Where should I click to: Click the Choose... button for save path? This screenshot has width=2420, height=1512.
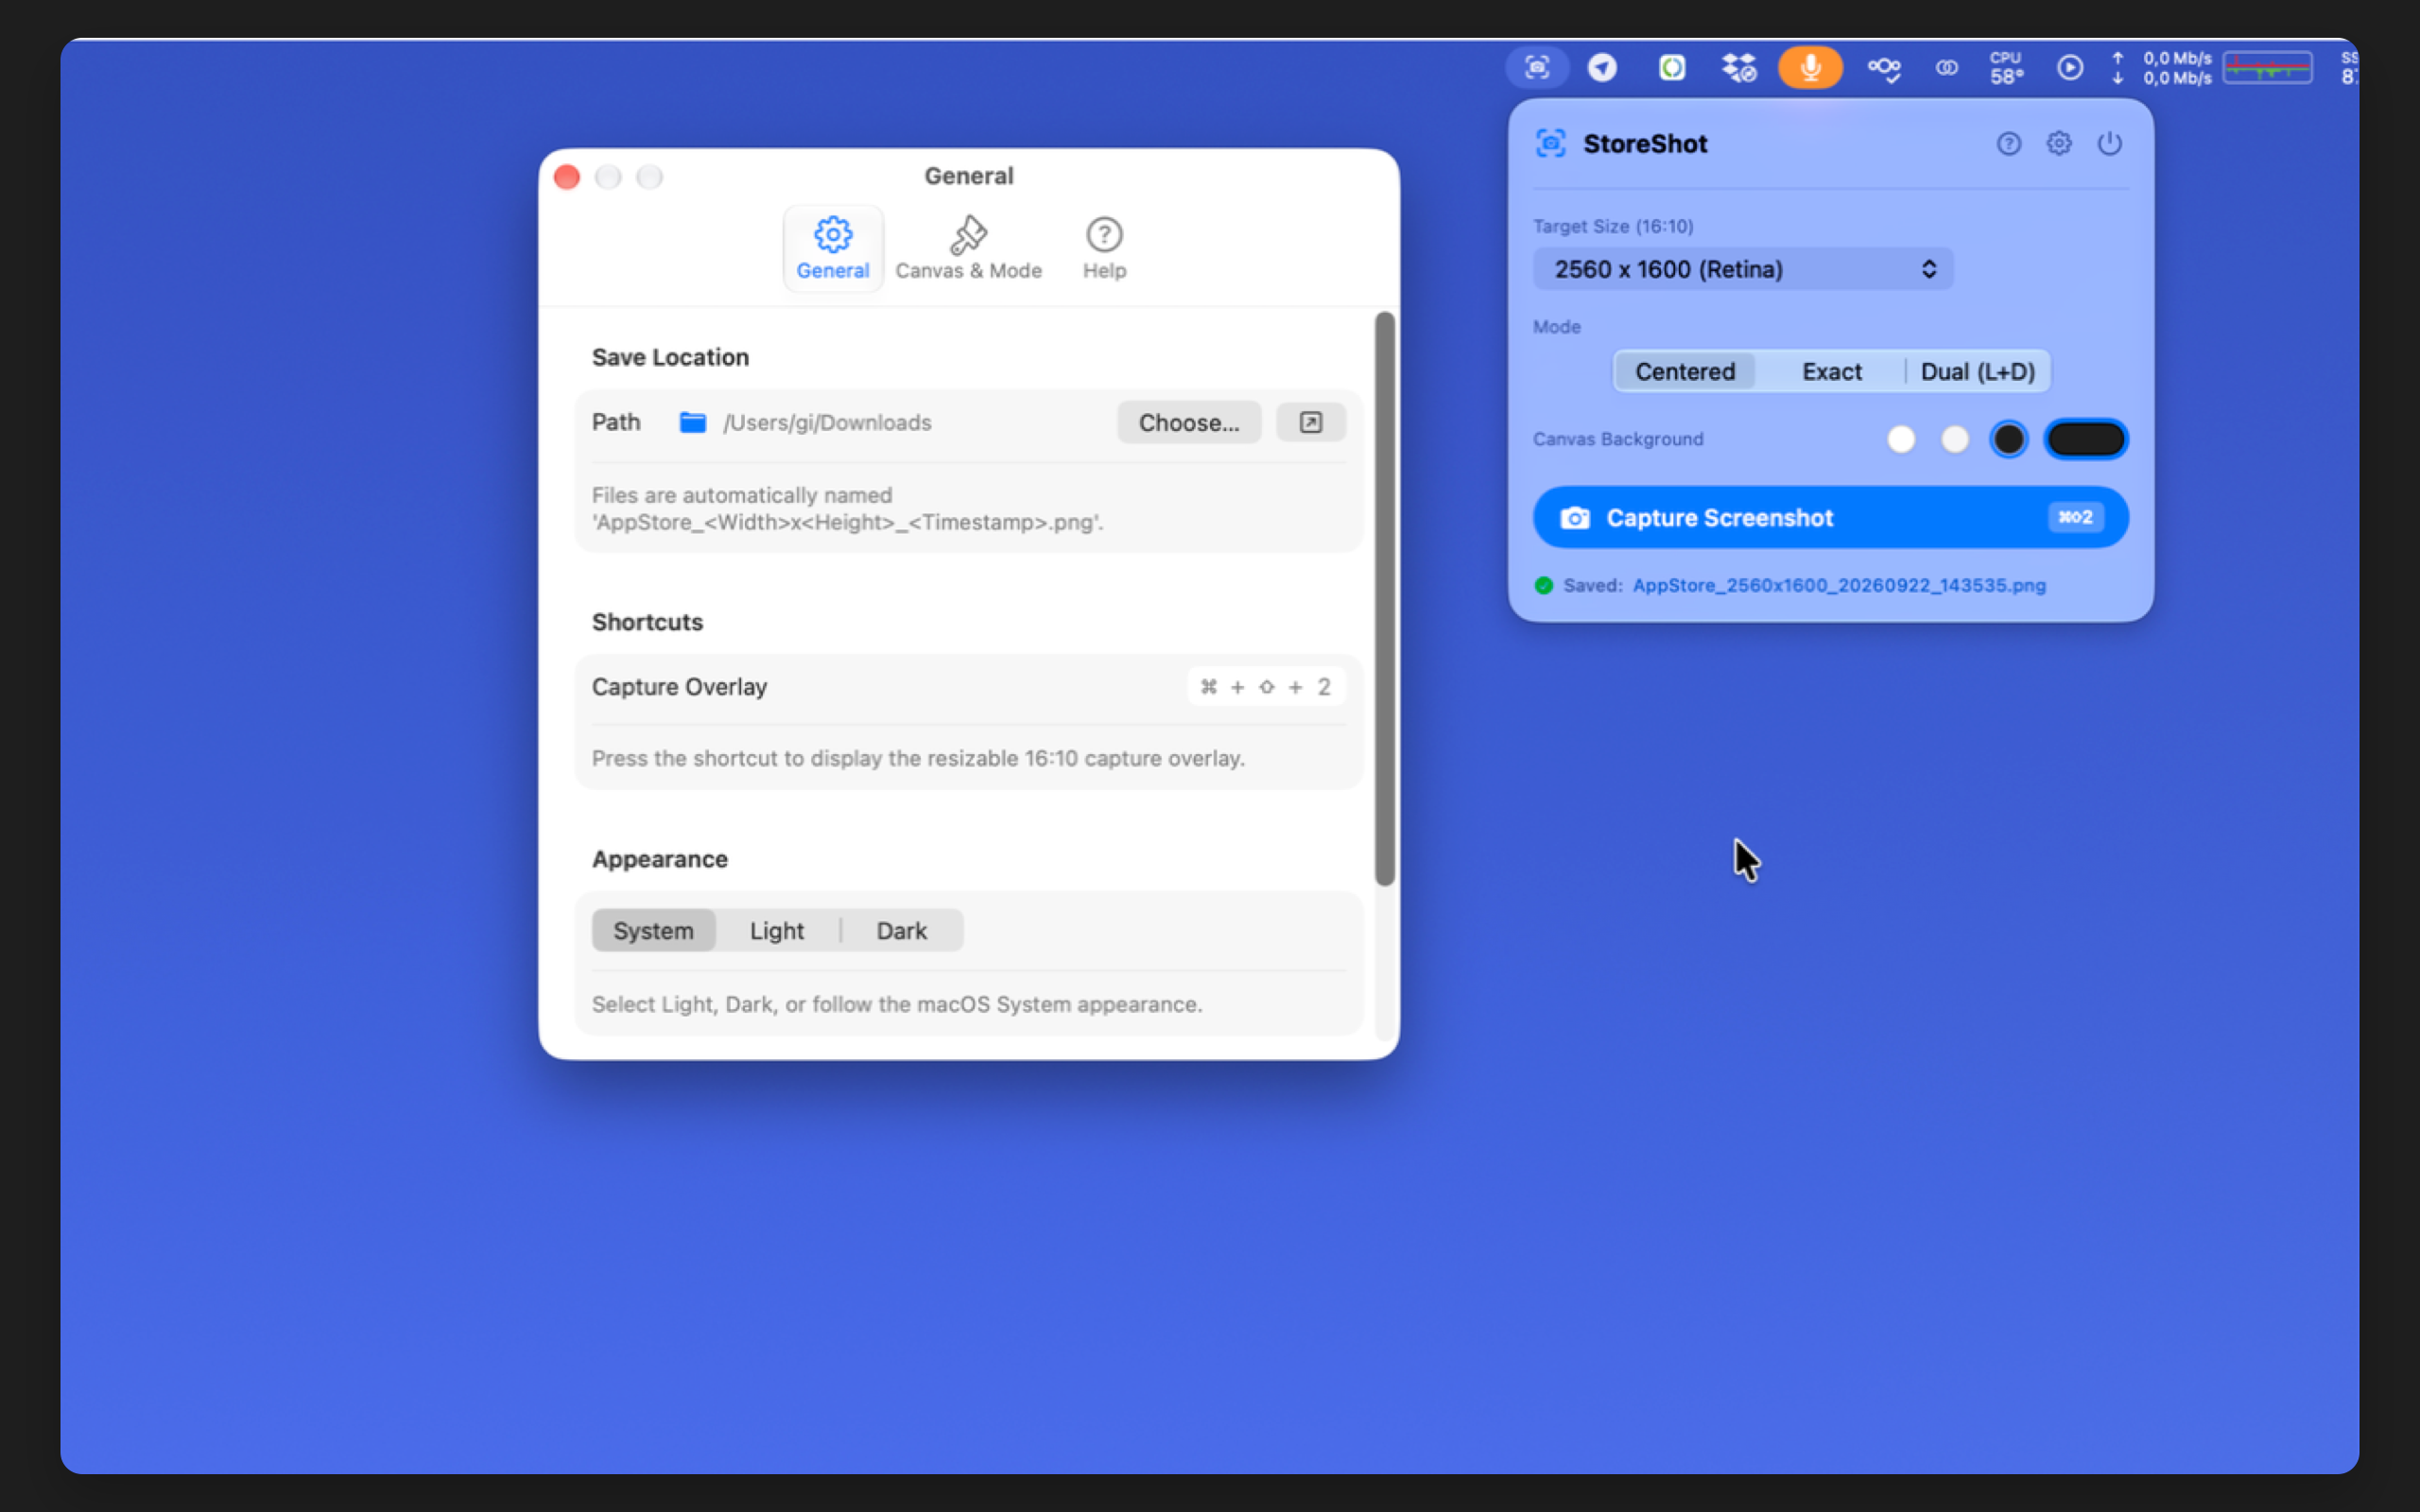click(1189, 422)
